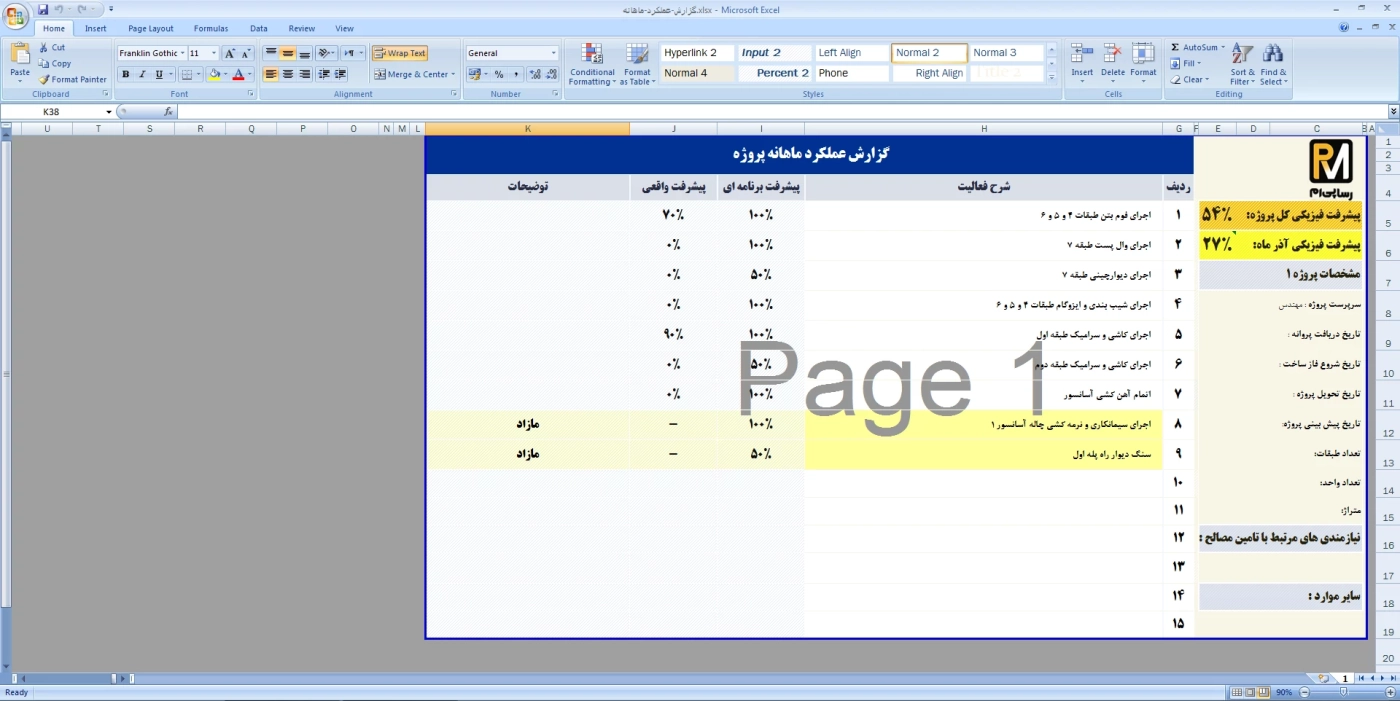The width and height of the screenshot is (1400, 701).
Task: Open the Find & Select menu
Action: tap(1273, 64)
